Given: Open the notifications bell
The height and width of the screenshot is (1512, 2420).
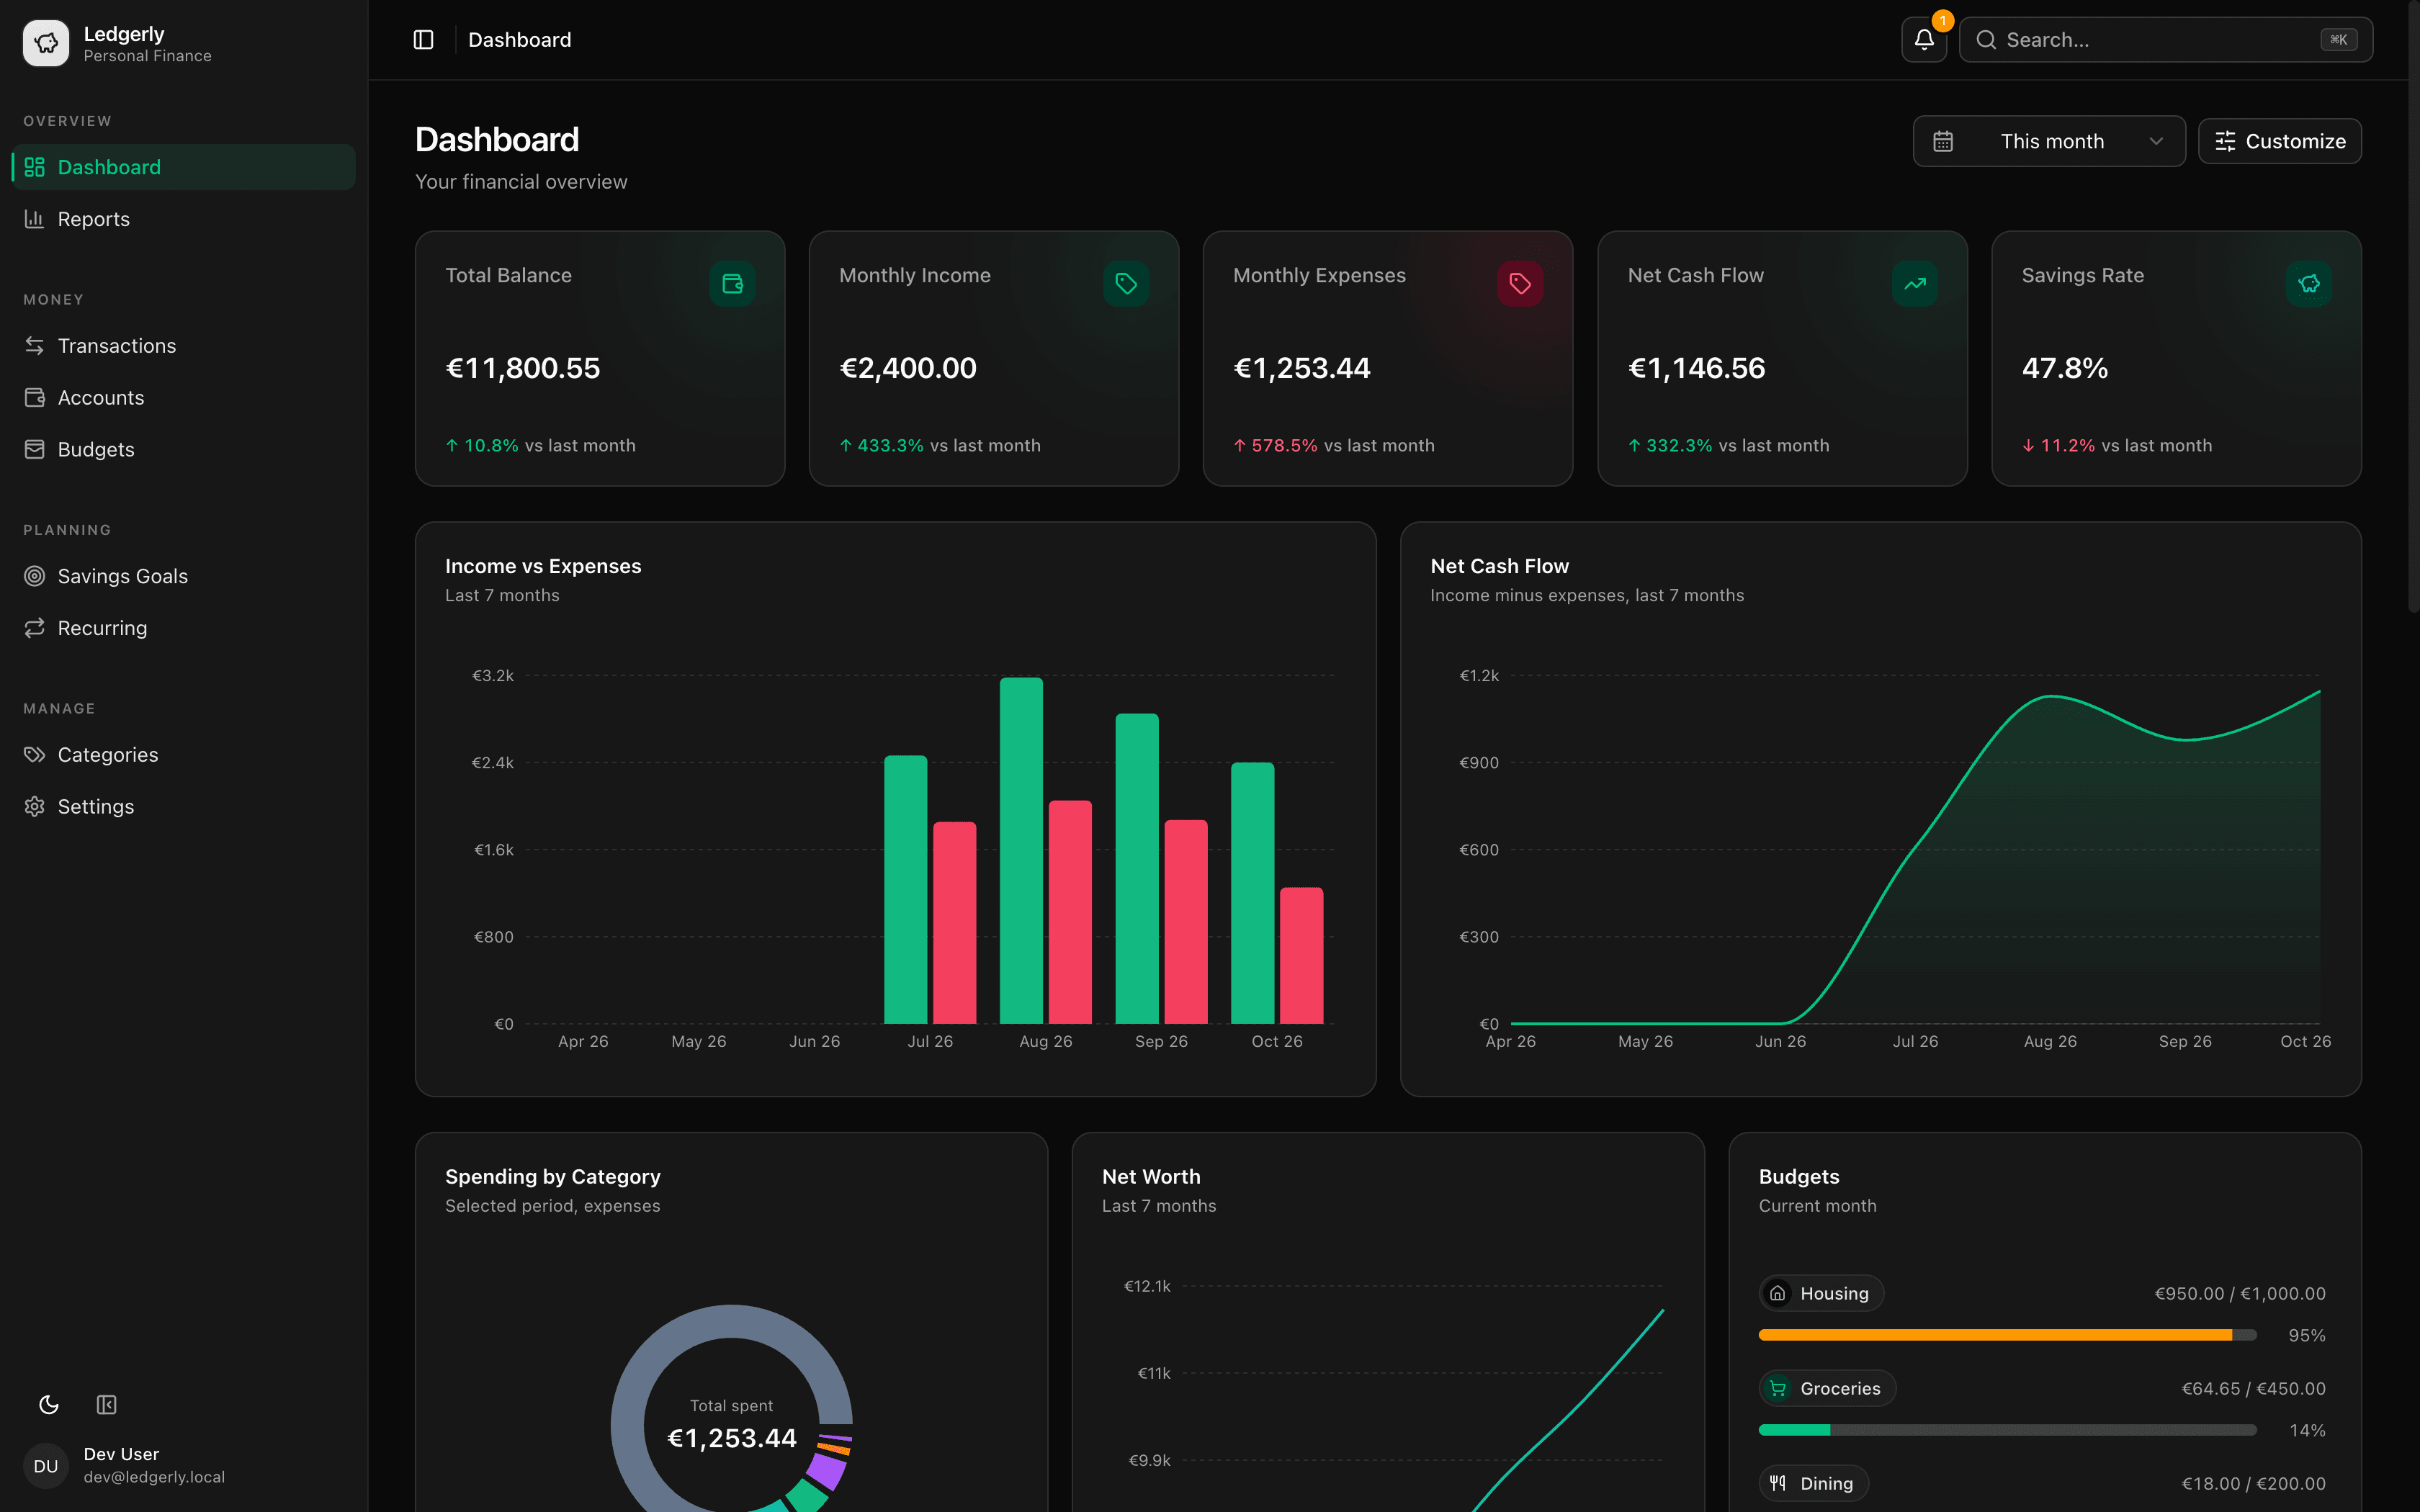Looking at the screenshot, I should click(x=1924, y=40).
